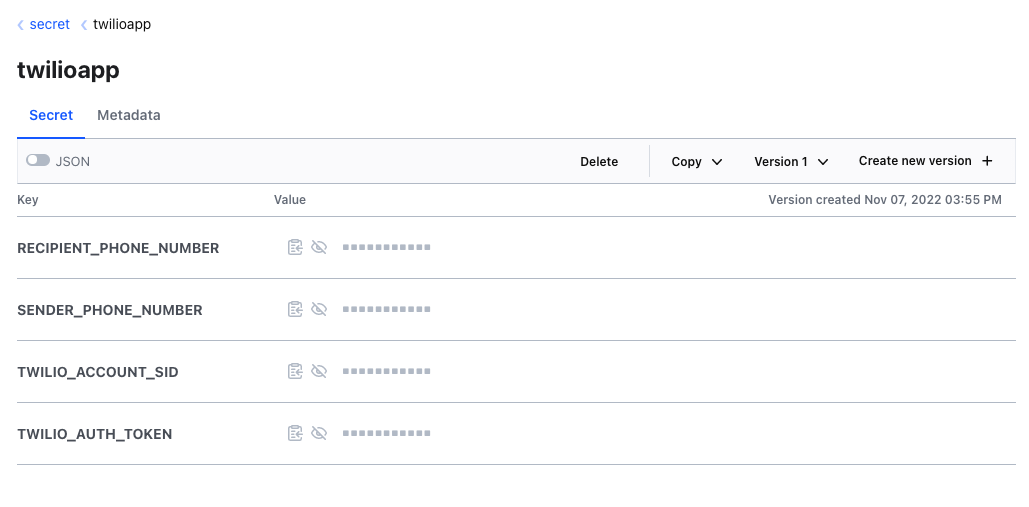The image size is (1029, 507).
Task: Click the twilioapp breadcrumb item
Action: [x=122, y=24]
